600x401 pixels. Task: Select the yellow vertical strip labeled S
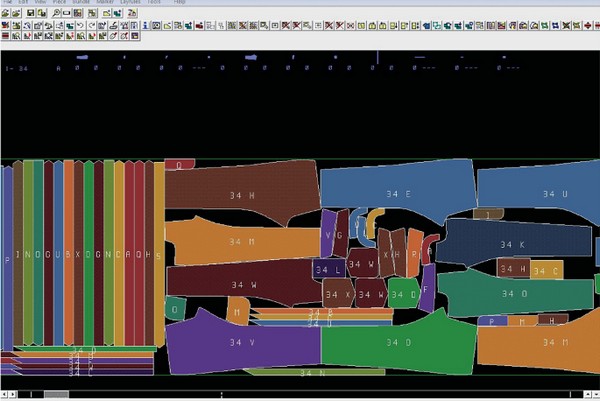[159, 254]
